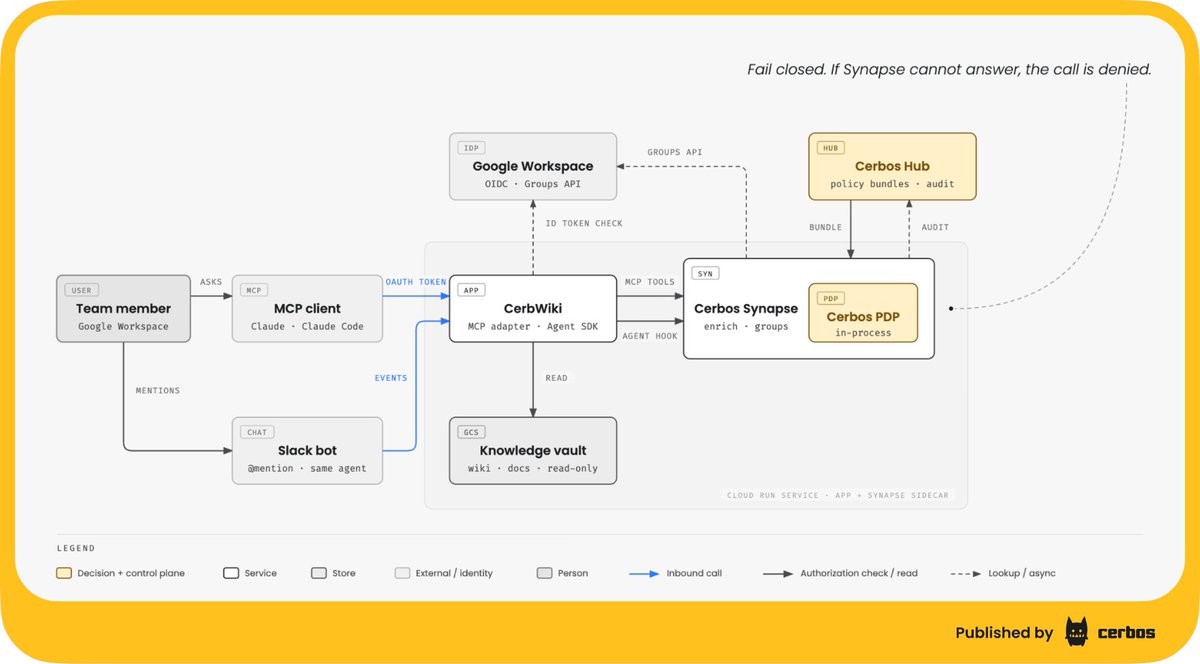Select the Team member node
This screenshot has height=664, width=1200.
tap(123, 308)
